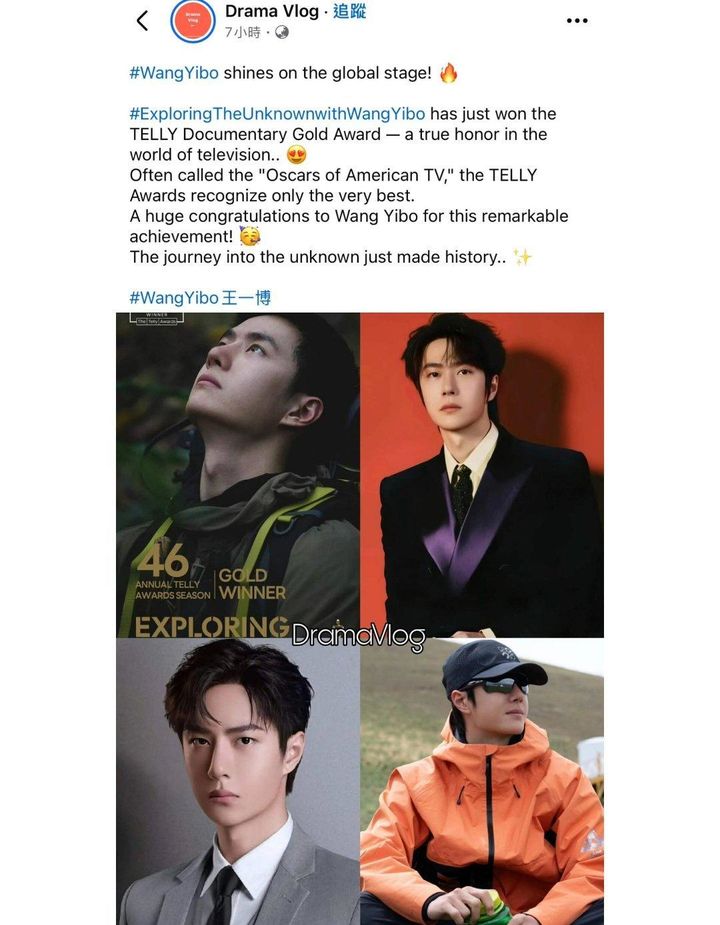The image size is (720, 925).
Task: Click the sparkles emoji after made history
Action: coord(522,257)
